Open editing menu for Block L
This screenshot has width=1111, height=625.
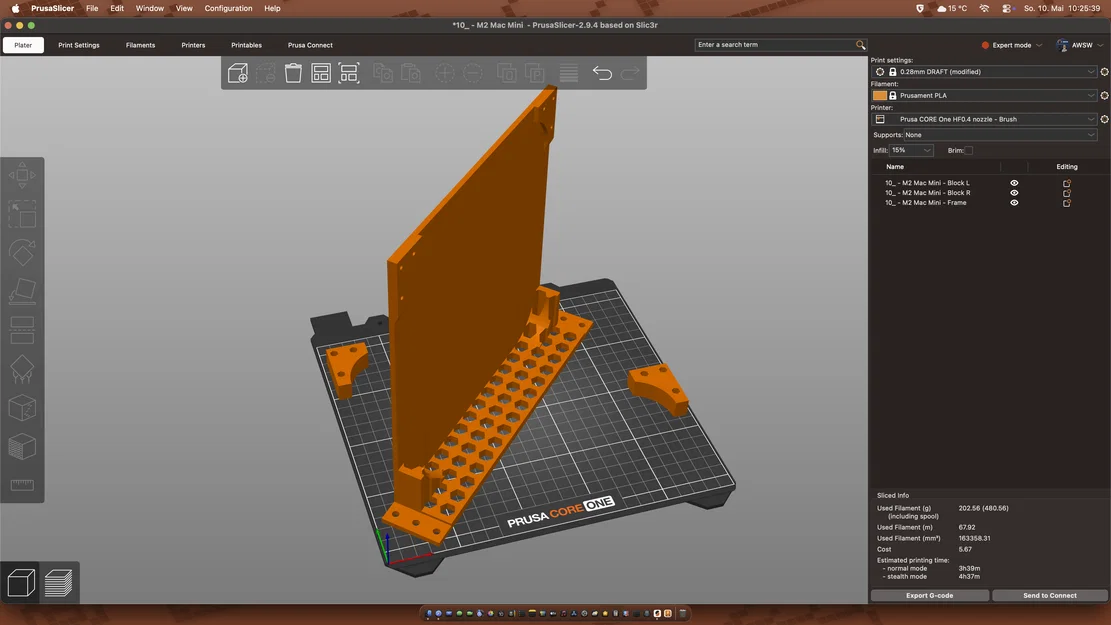click(x=1066, y=183)
